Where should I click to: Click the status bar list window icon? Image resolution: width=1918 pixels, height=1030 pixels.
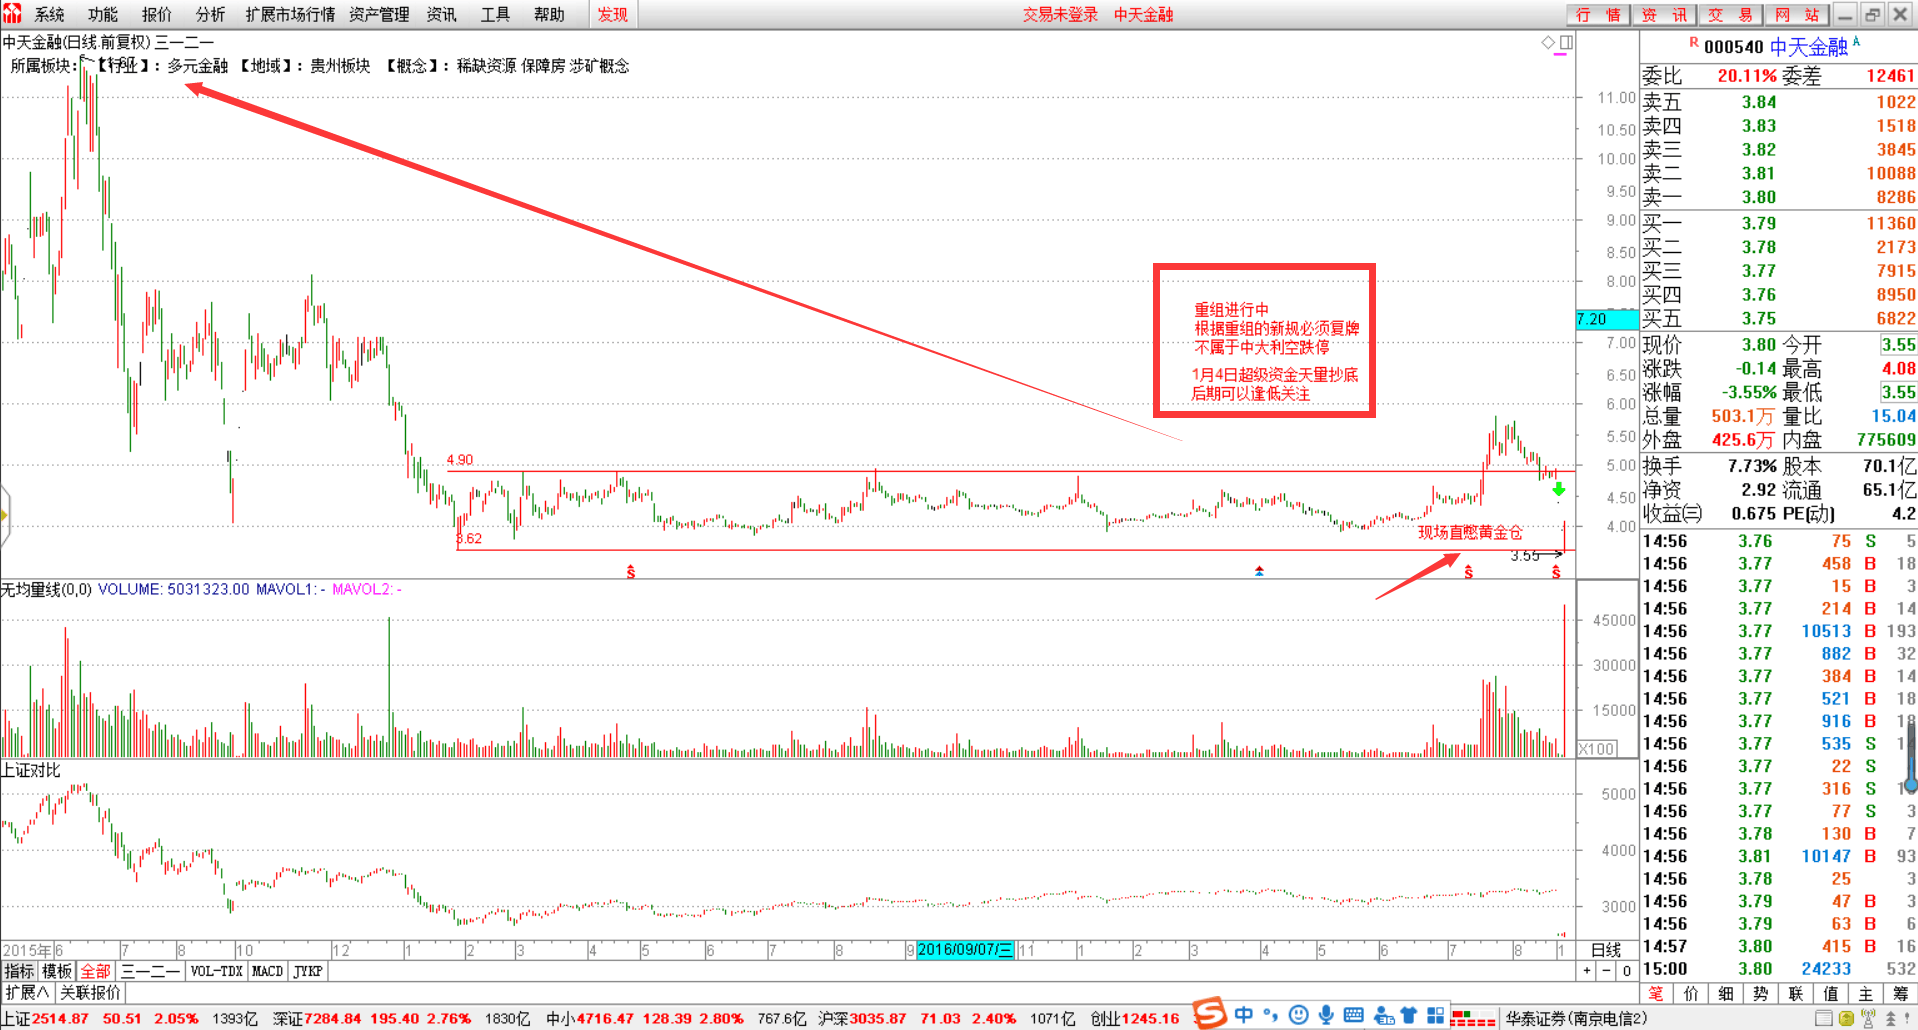click(1824, 1018)
